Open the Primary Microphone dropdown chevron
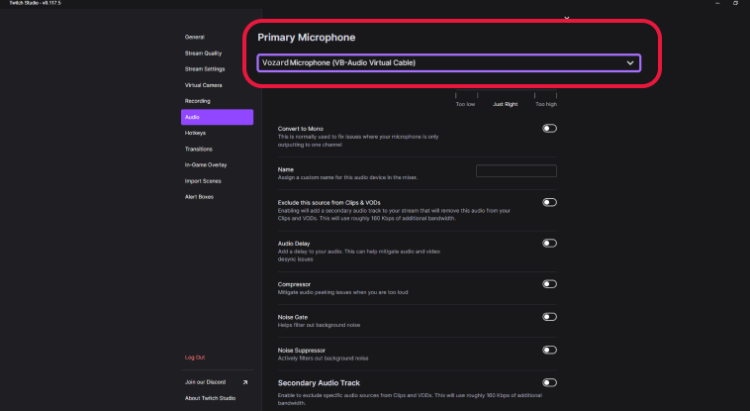This screenshot has height=411, width=750. (630, 63)
